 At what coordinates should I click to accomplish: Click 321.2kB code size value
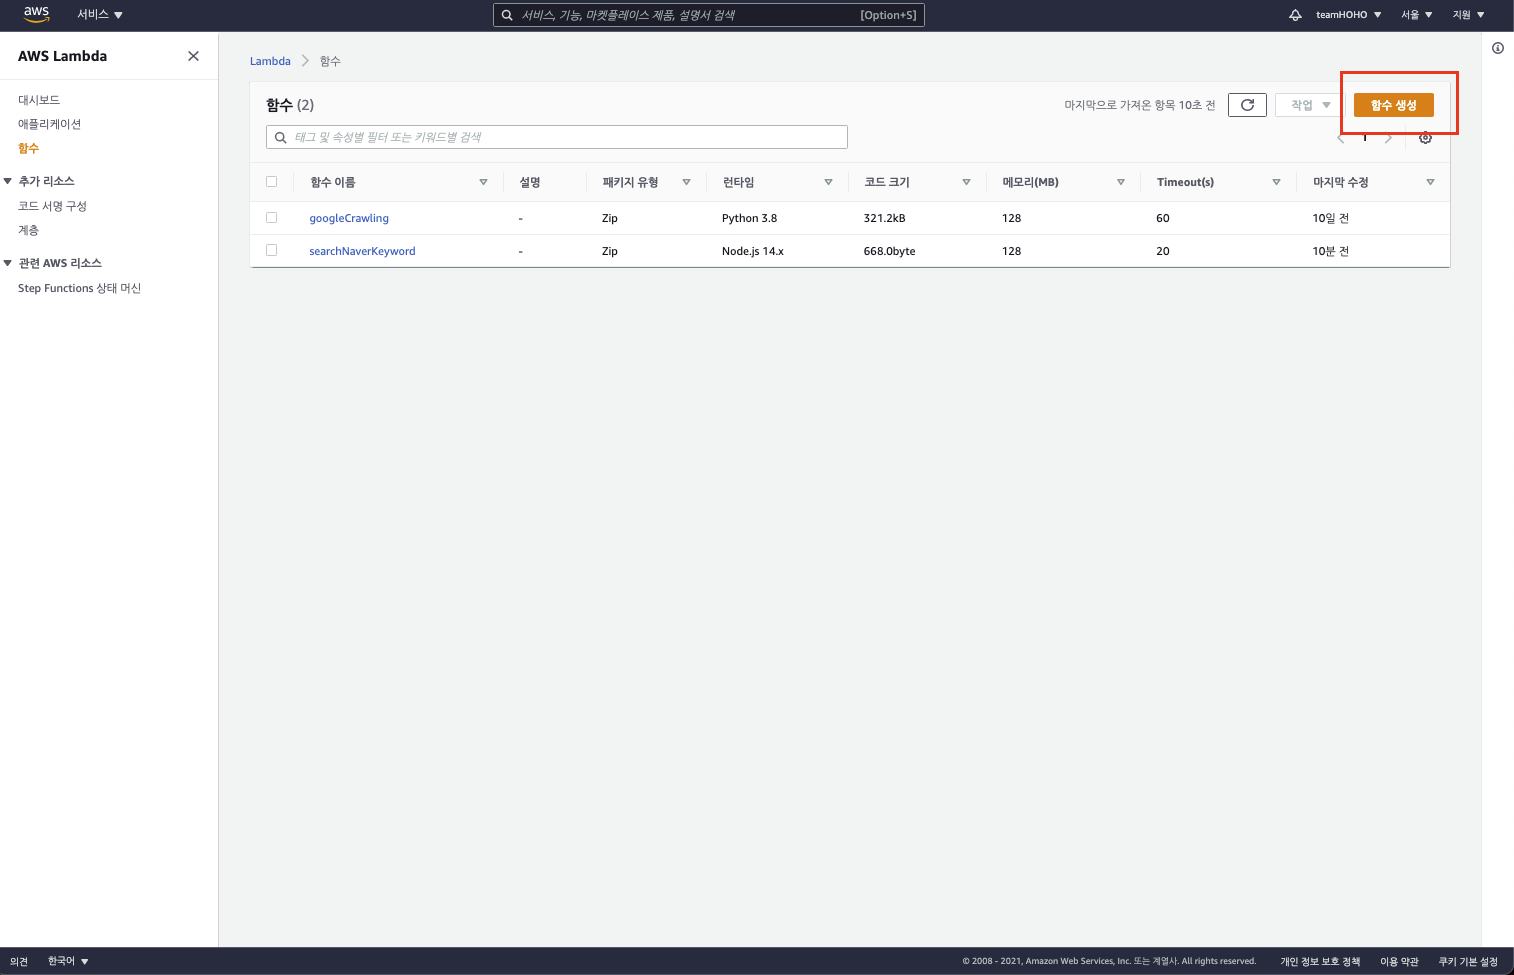pos(884,218)
